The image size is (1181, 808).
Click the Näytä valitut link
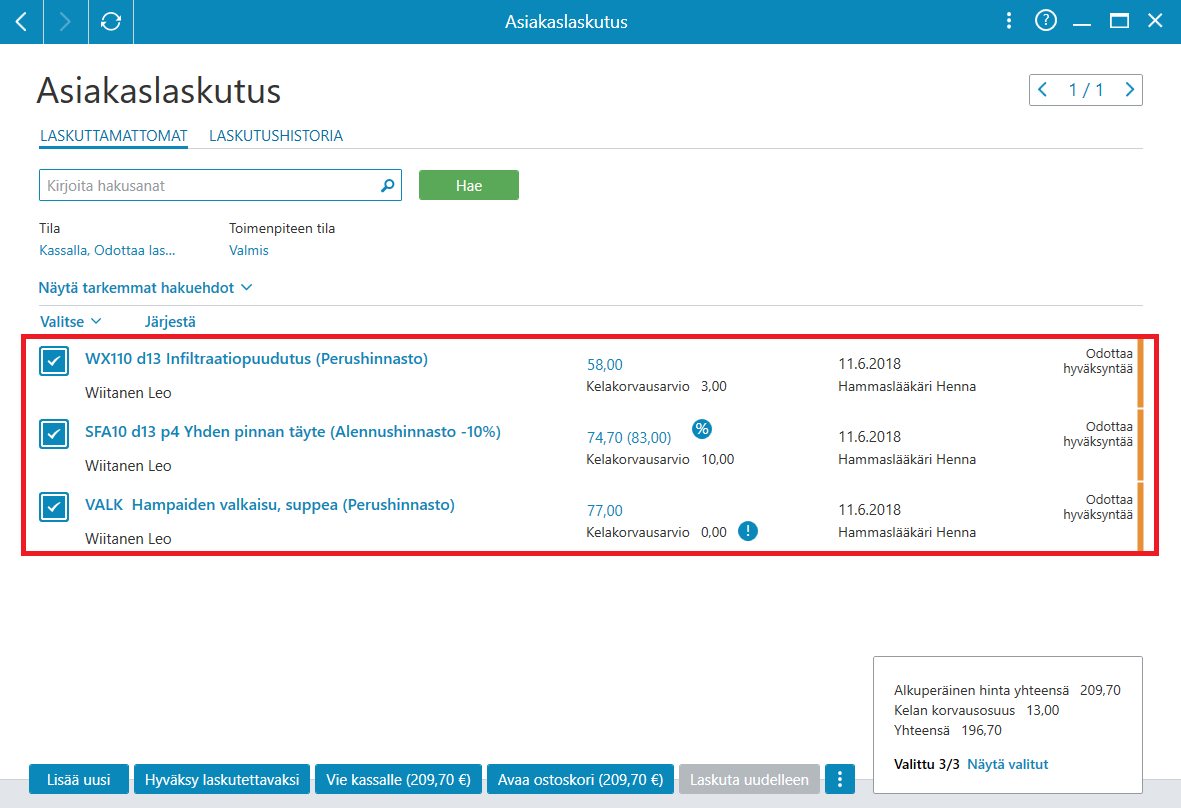[x=1008, y=764]
